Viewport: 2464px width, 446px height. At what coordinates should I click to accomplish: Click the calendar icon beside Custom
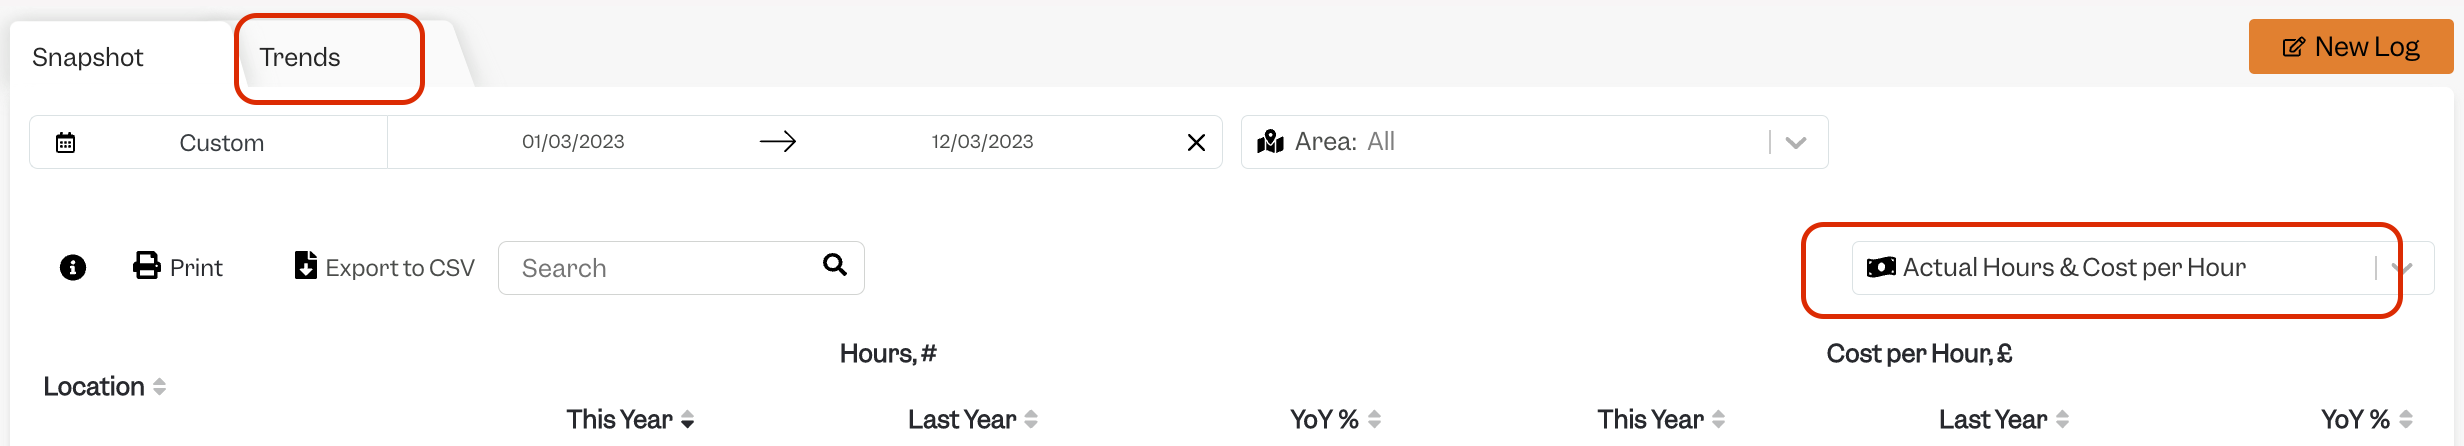(65, 143)
